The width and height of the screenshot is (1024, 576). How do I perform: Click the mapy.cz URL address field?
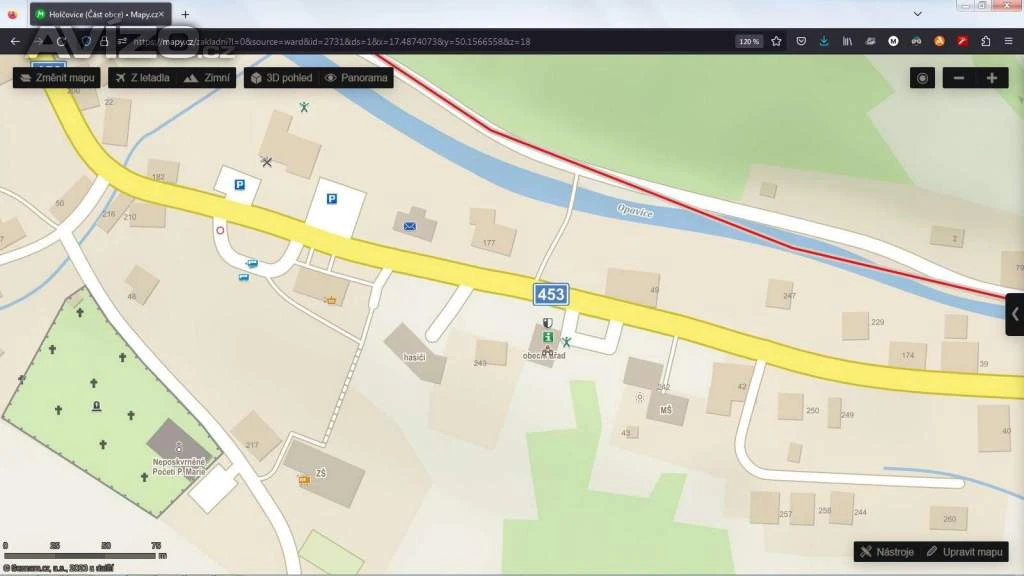point(332,41)
